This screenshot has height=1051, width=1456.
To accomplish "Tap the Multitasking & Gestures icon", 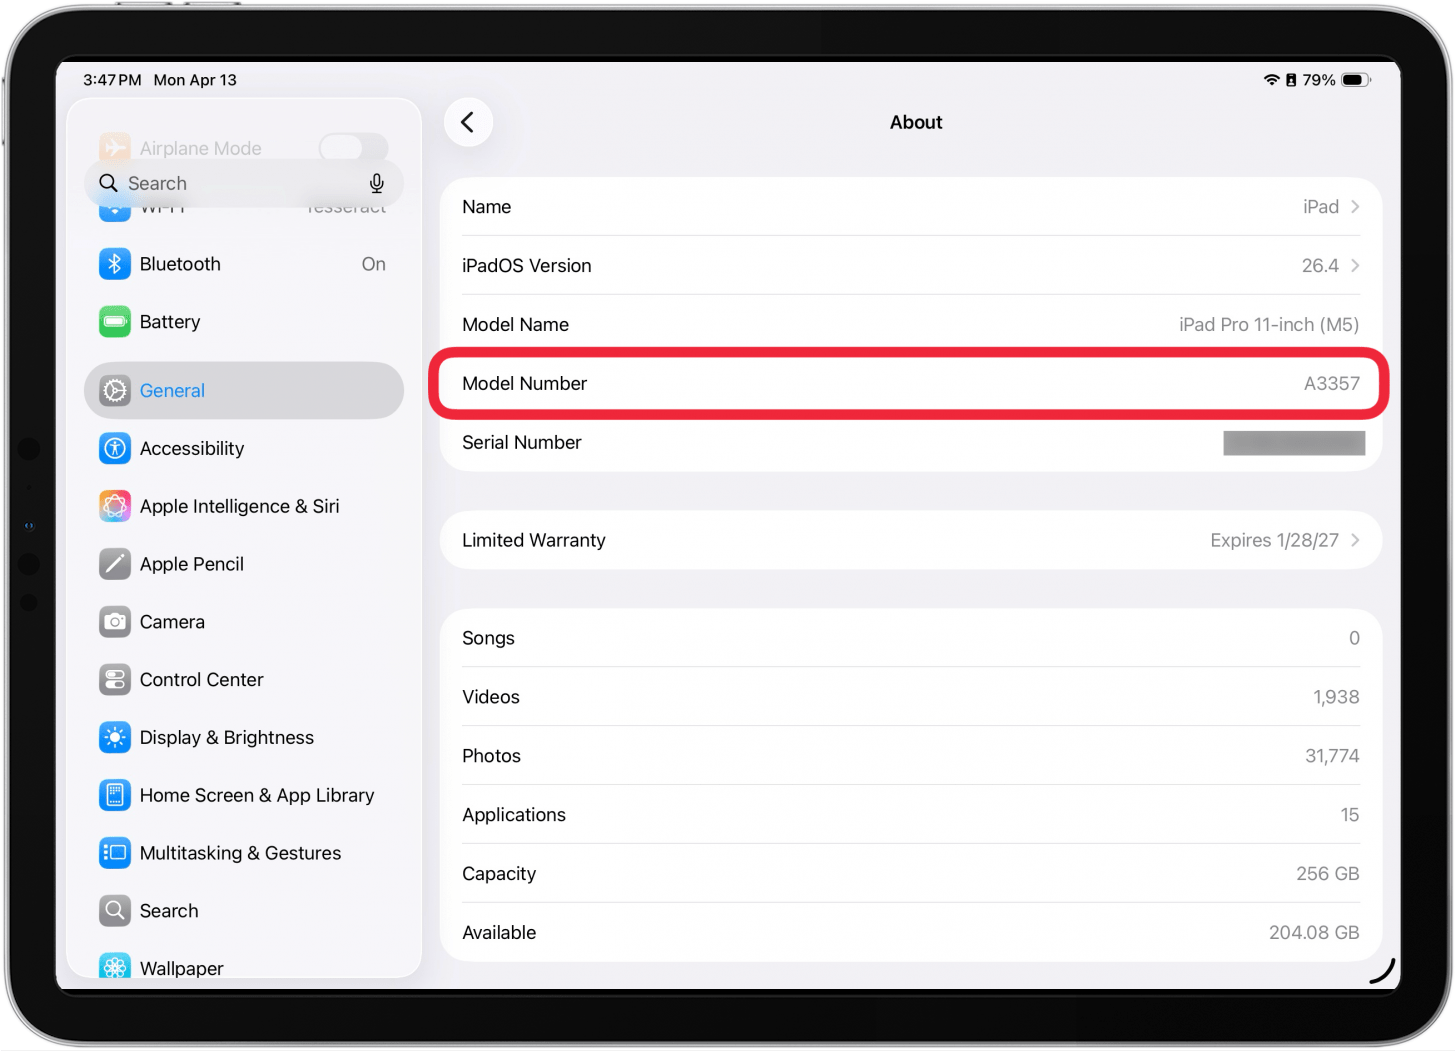I will pos(115,853).
